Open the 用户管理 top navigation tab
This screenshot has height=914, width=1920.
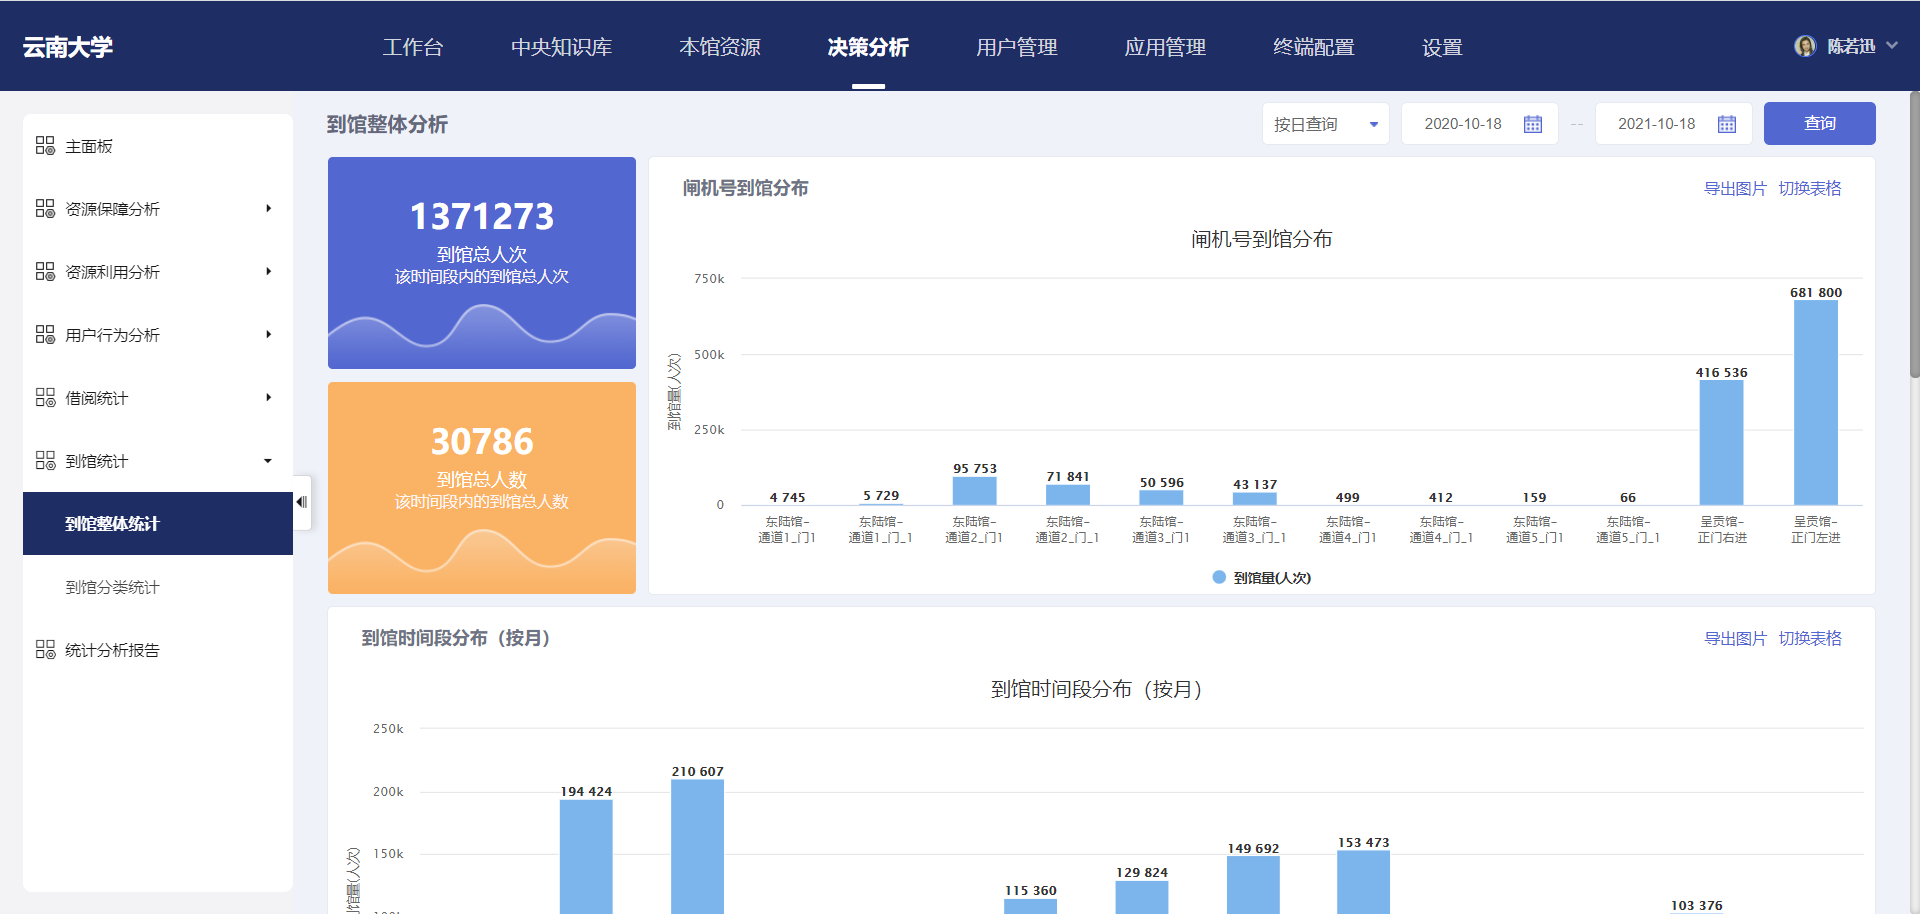click(x=1016, y=47)
